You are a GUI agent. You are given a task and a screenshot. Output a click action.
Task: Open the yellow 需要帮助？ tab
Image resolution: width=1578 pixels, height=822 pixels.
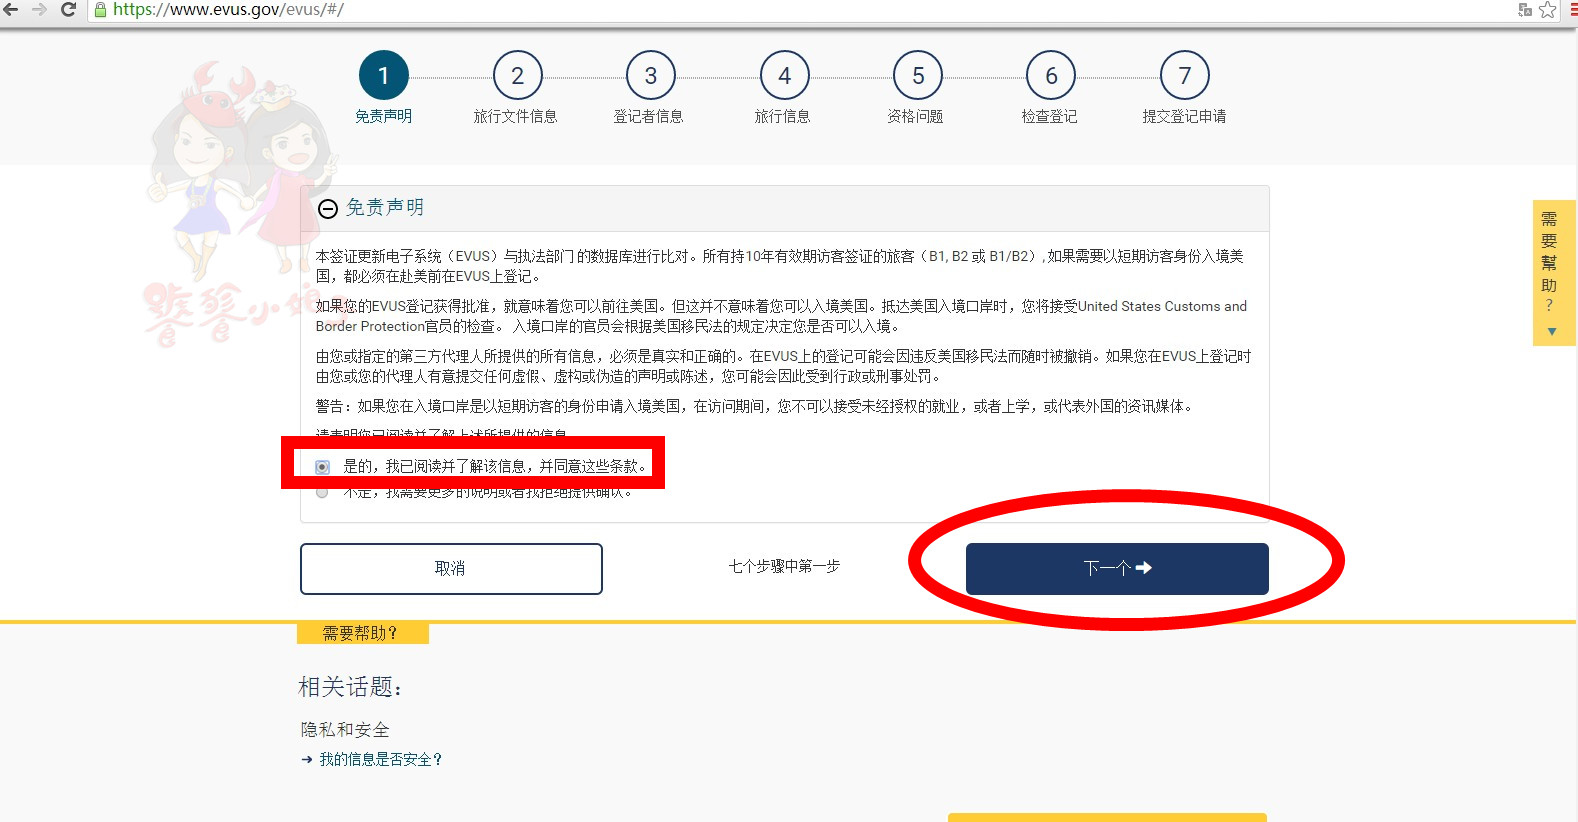pyautogui.click(x=362, y=633)
